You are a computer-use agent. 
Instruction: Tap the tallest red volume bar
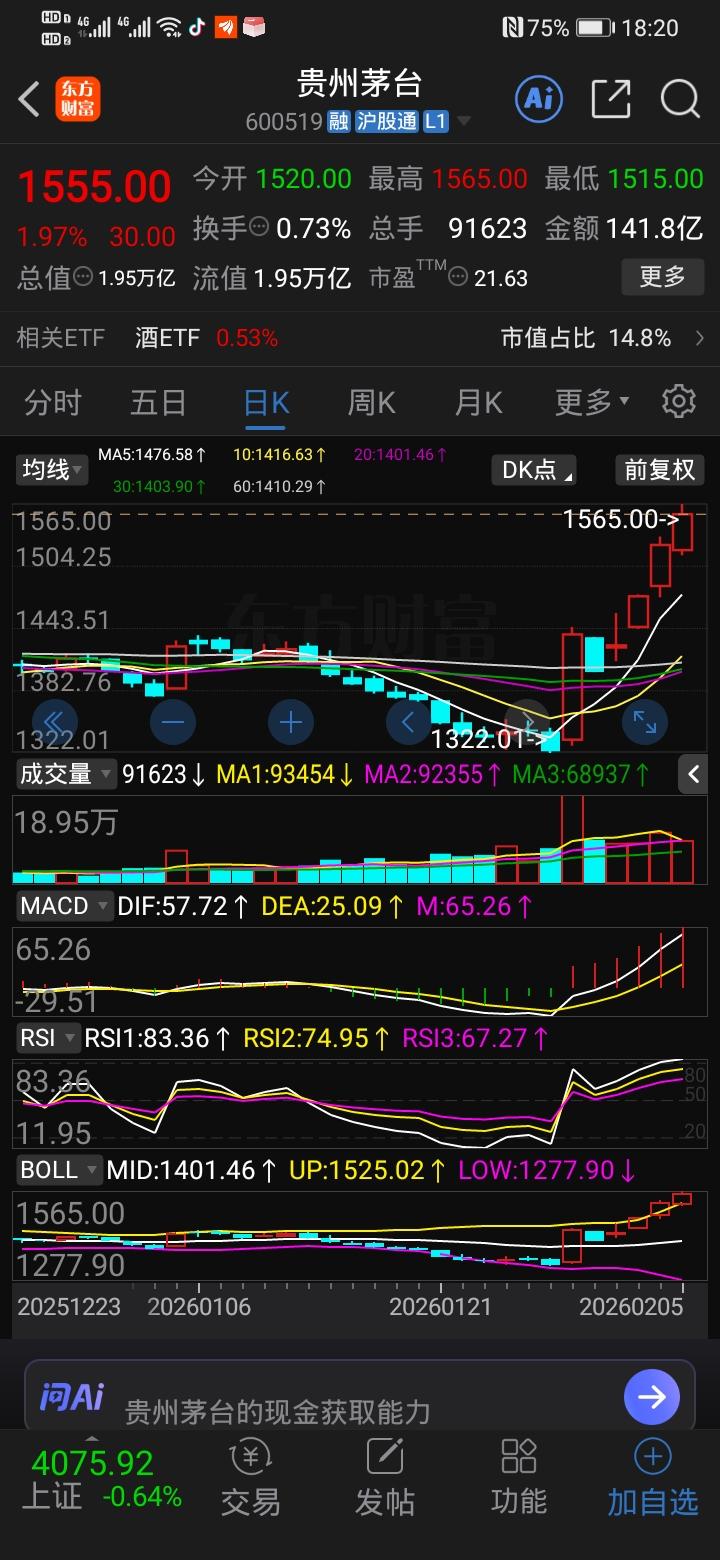pos(572,840)
